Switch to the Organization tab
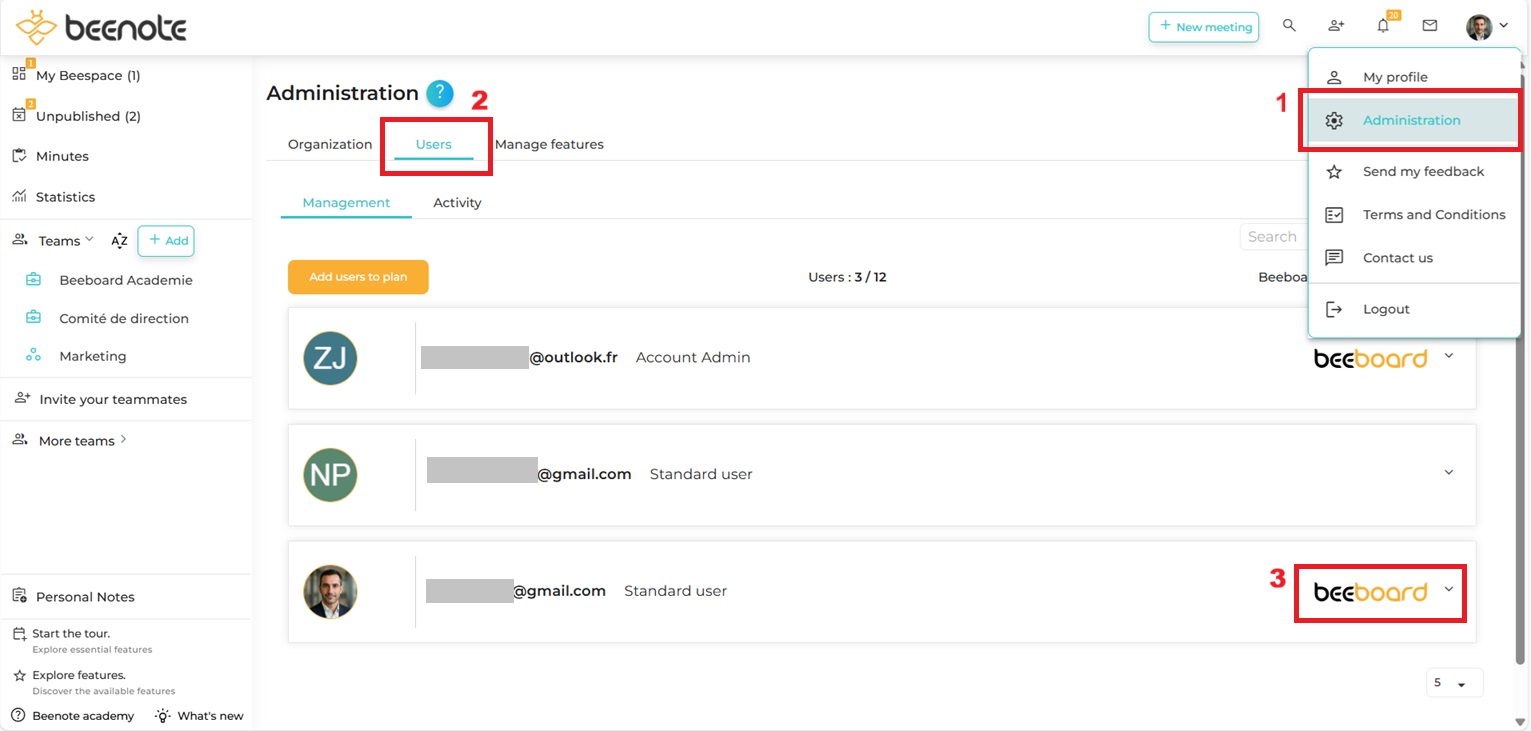1531x731 pixels. click(x=330, y=144)
